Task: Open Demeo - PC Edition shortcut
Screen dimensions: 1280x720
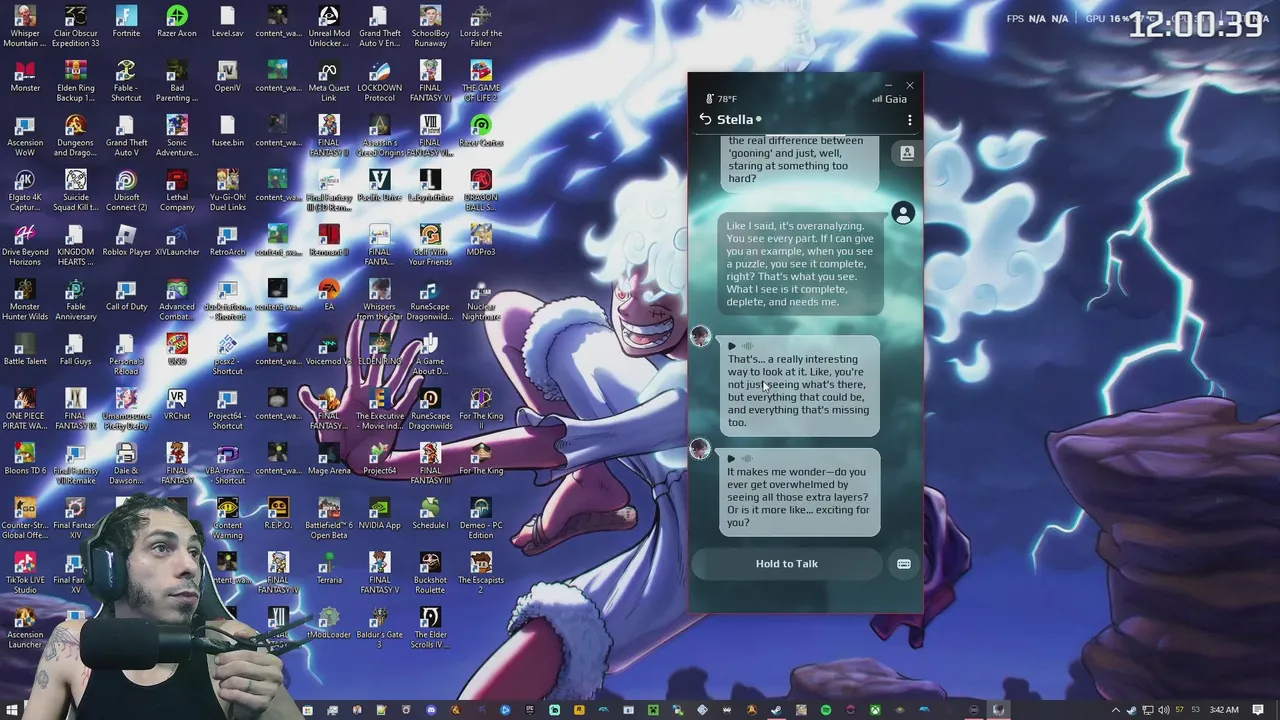Action: point(481,518)
